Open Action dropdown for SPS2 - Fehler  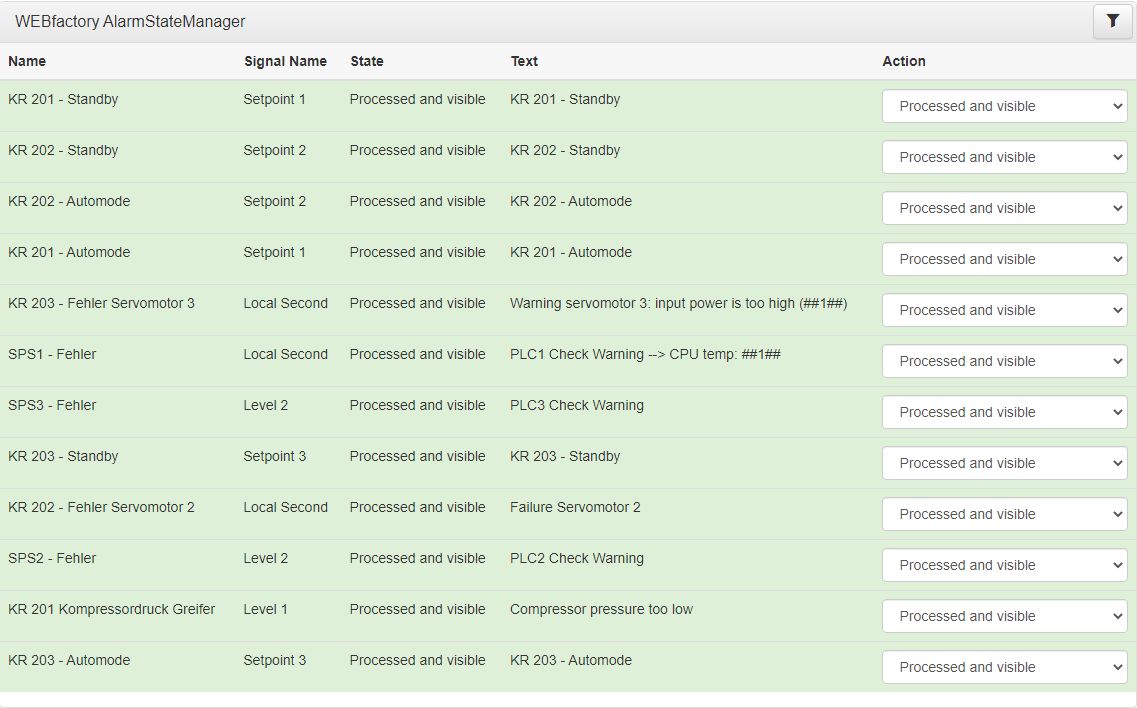click(1004, 565)
